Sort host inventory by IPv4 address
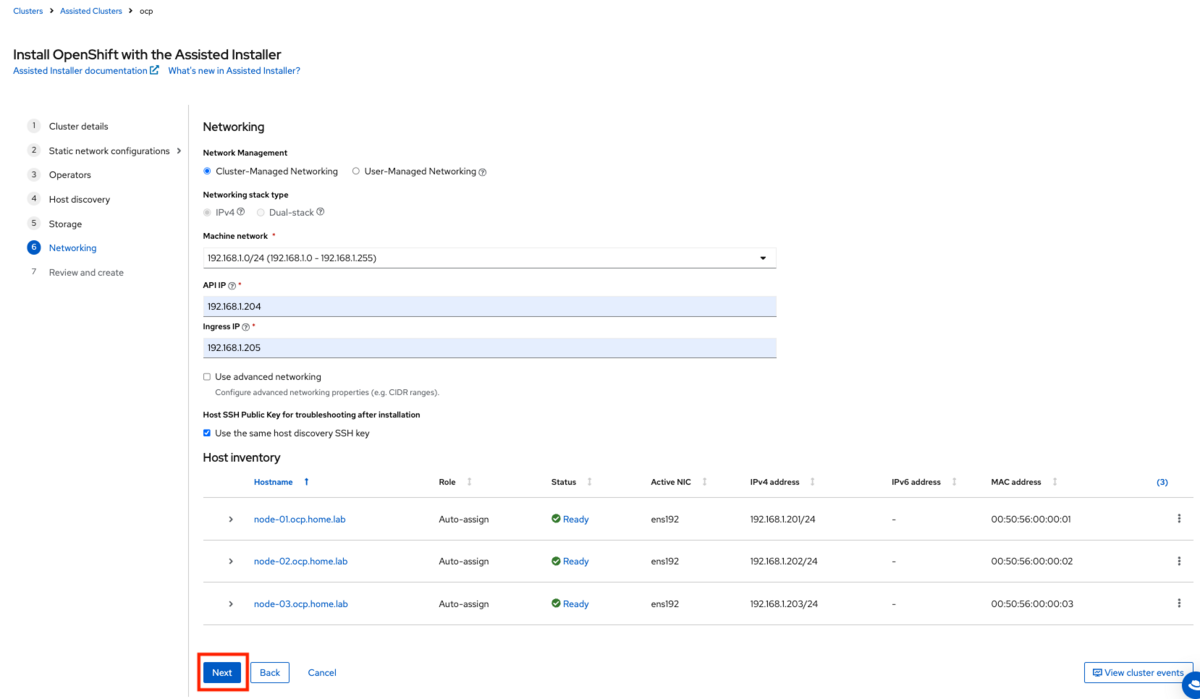 coord(812,482)
